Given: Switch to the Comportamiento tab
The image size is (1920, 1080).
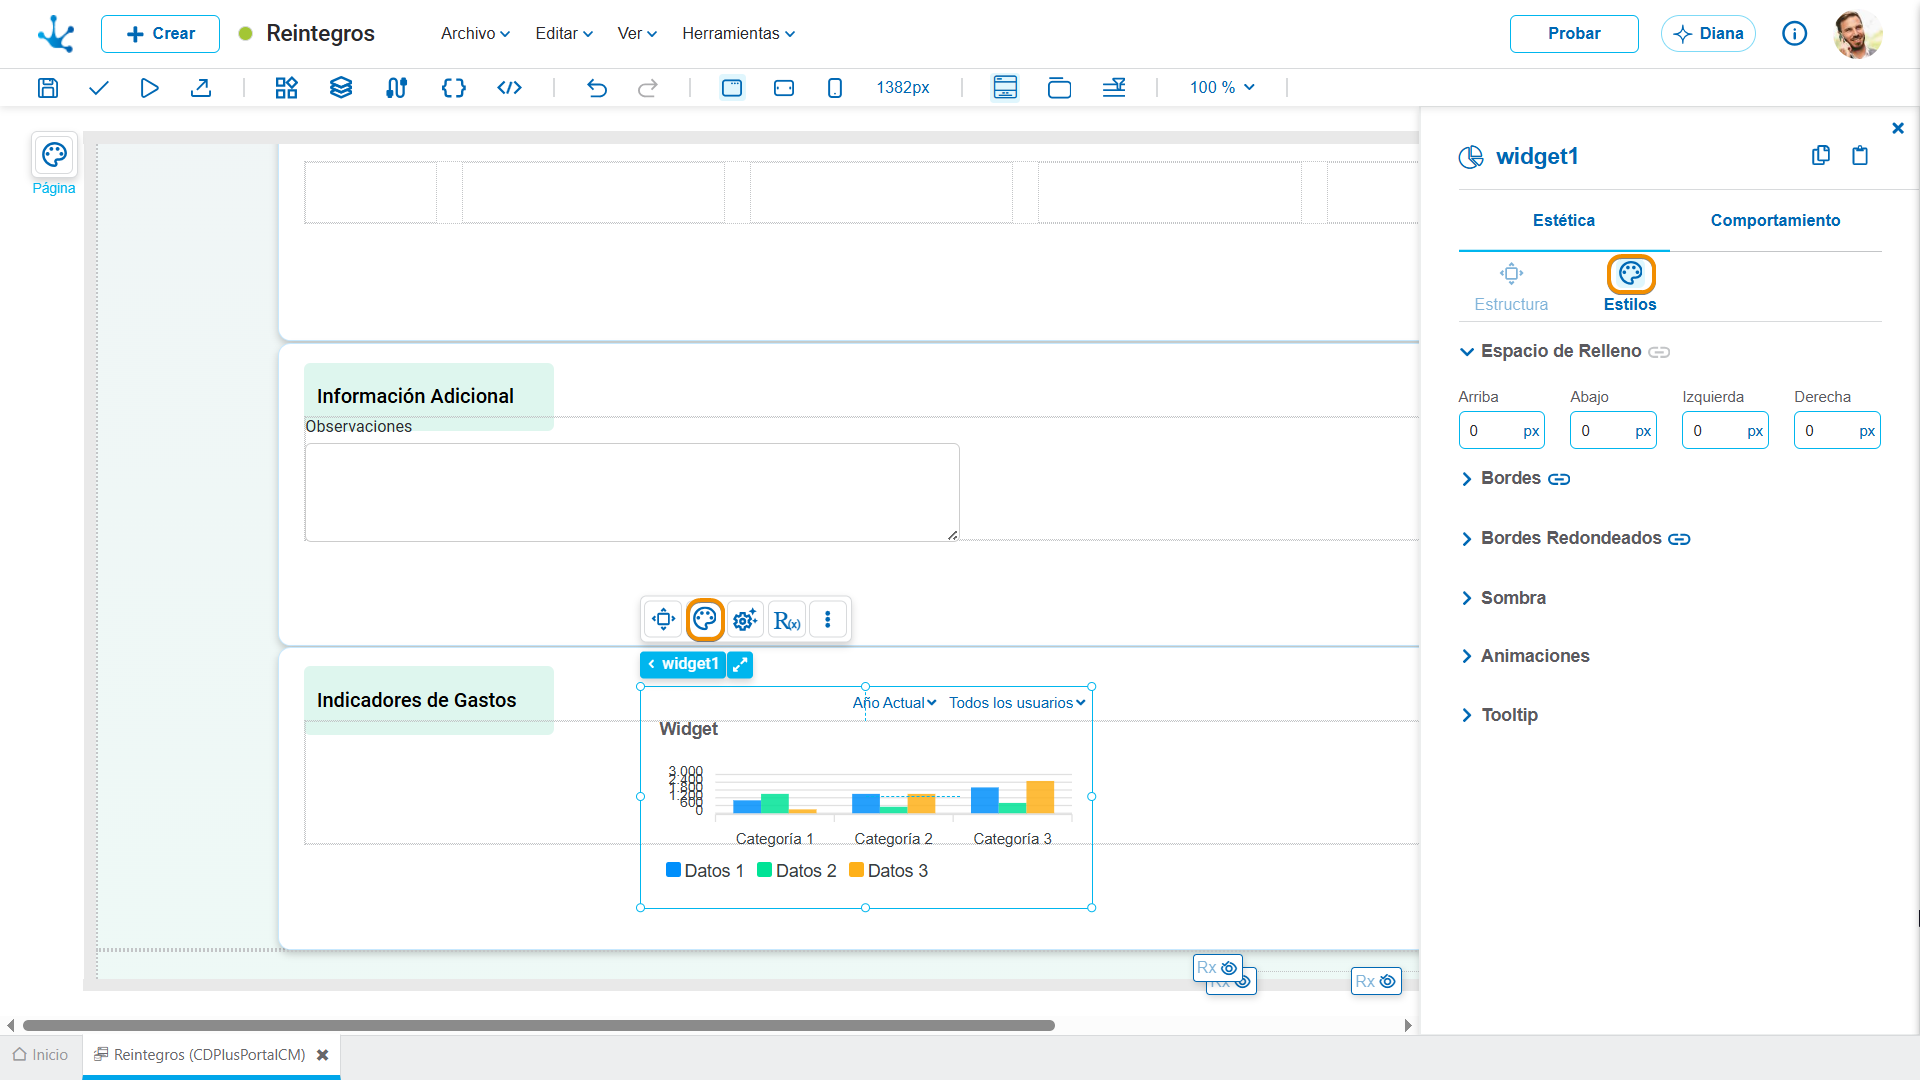Looking at the screenshot, I should pos(1775,220).
